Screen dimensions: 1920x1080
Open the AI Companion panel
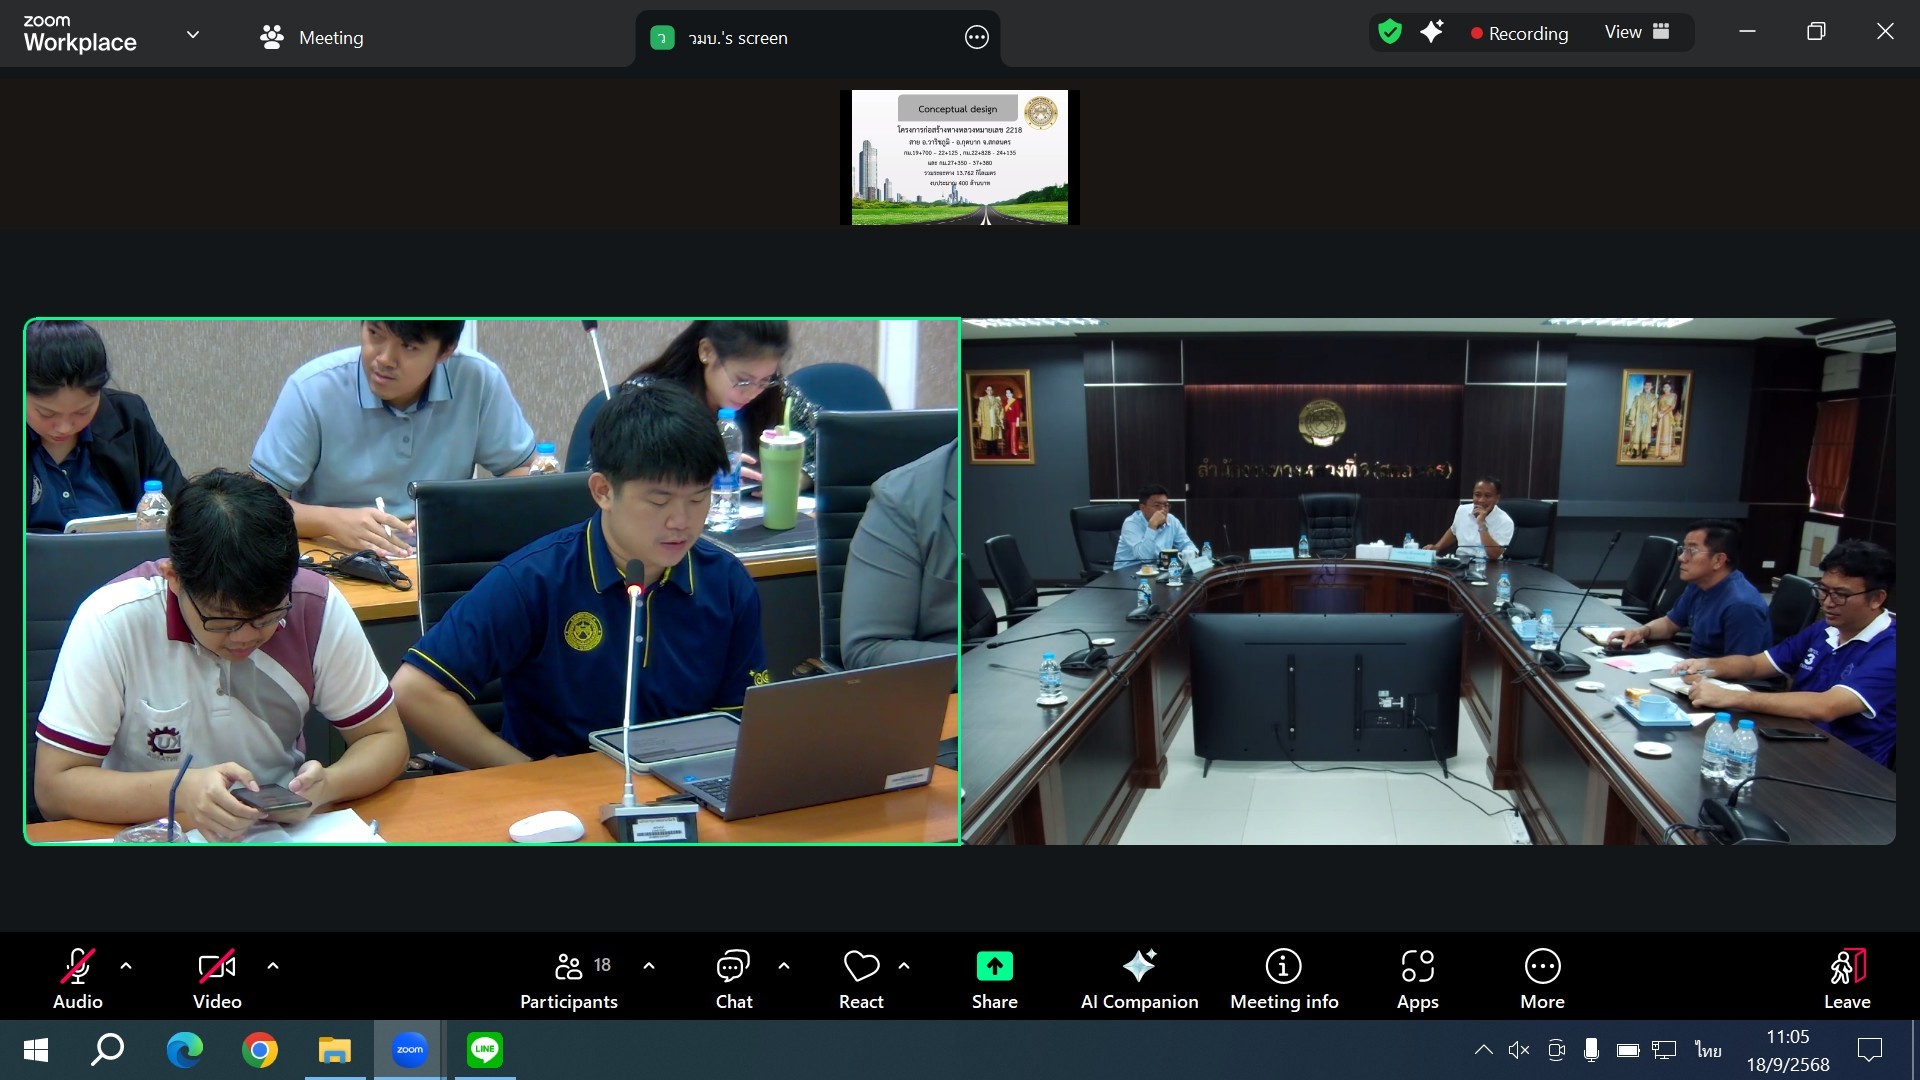point(1139,978)
